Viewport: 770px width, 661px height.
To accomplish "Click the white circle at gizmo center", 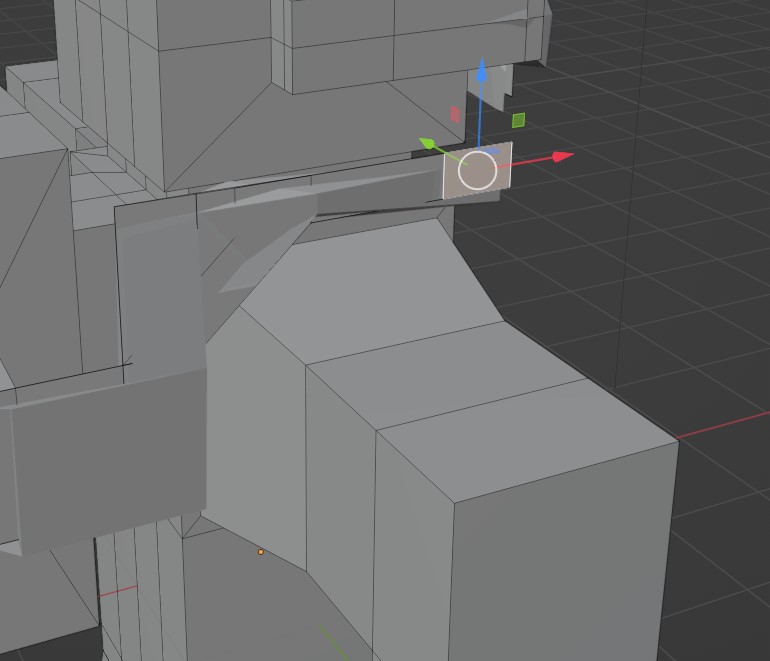I will pyautogui.click(x=477, y=170).
